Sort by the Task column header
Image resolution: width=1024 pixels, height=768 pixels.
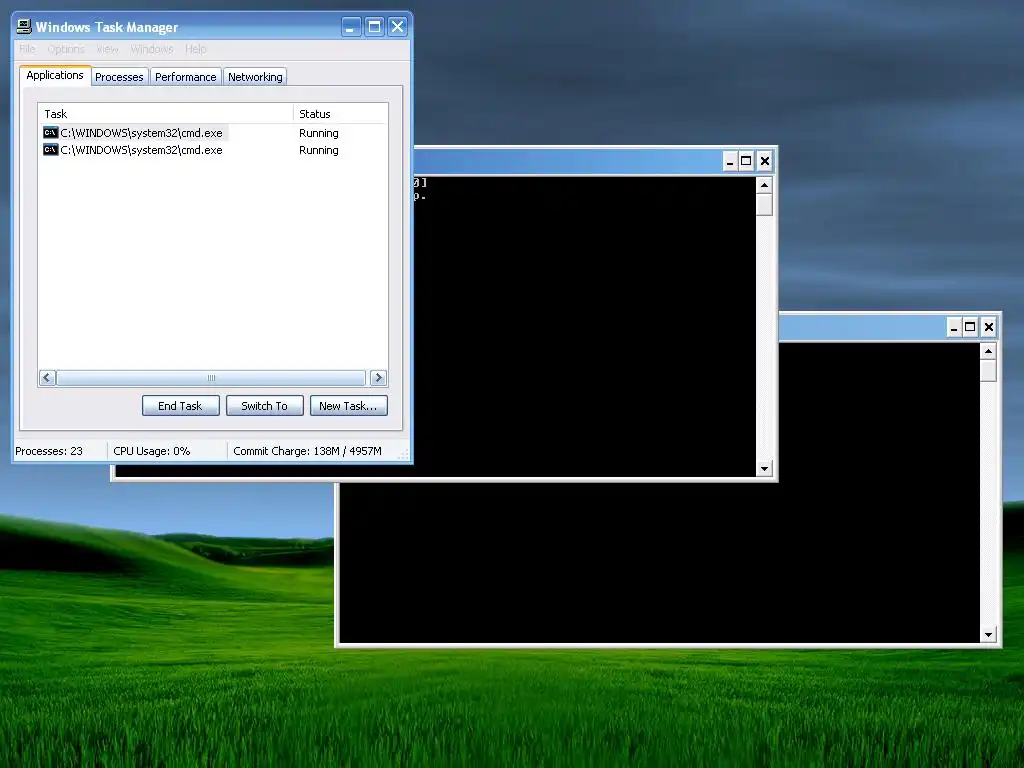tap(166, 114)
